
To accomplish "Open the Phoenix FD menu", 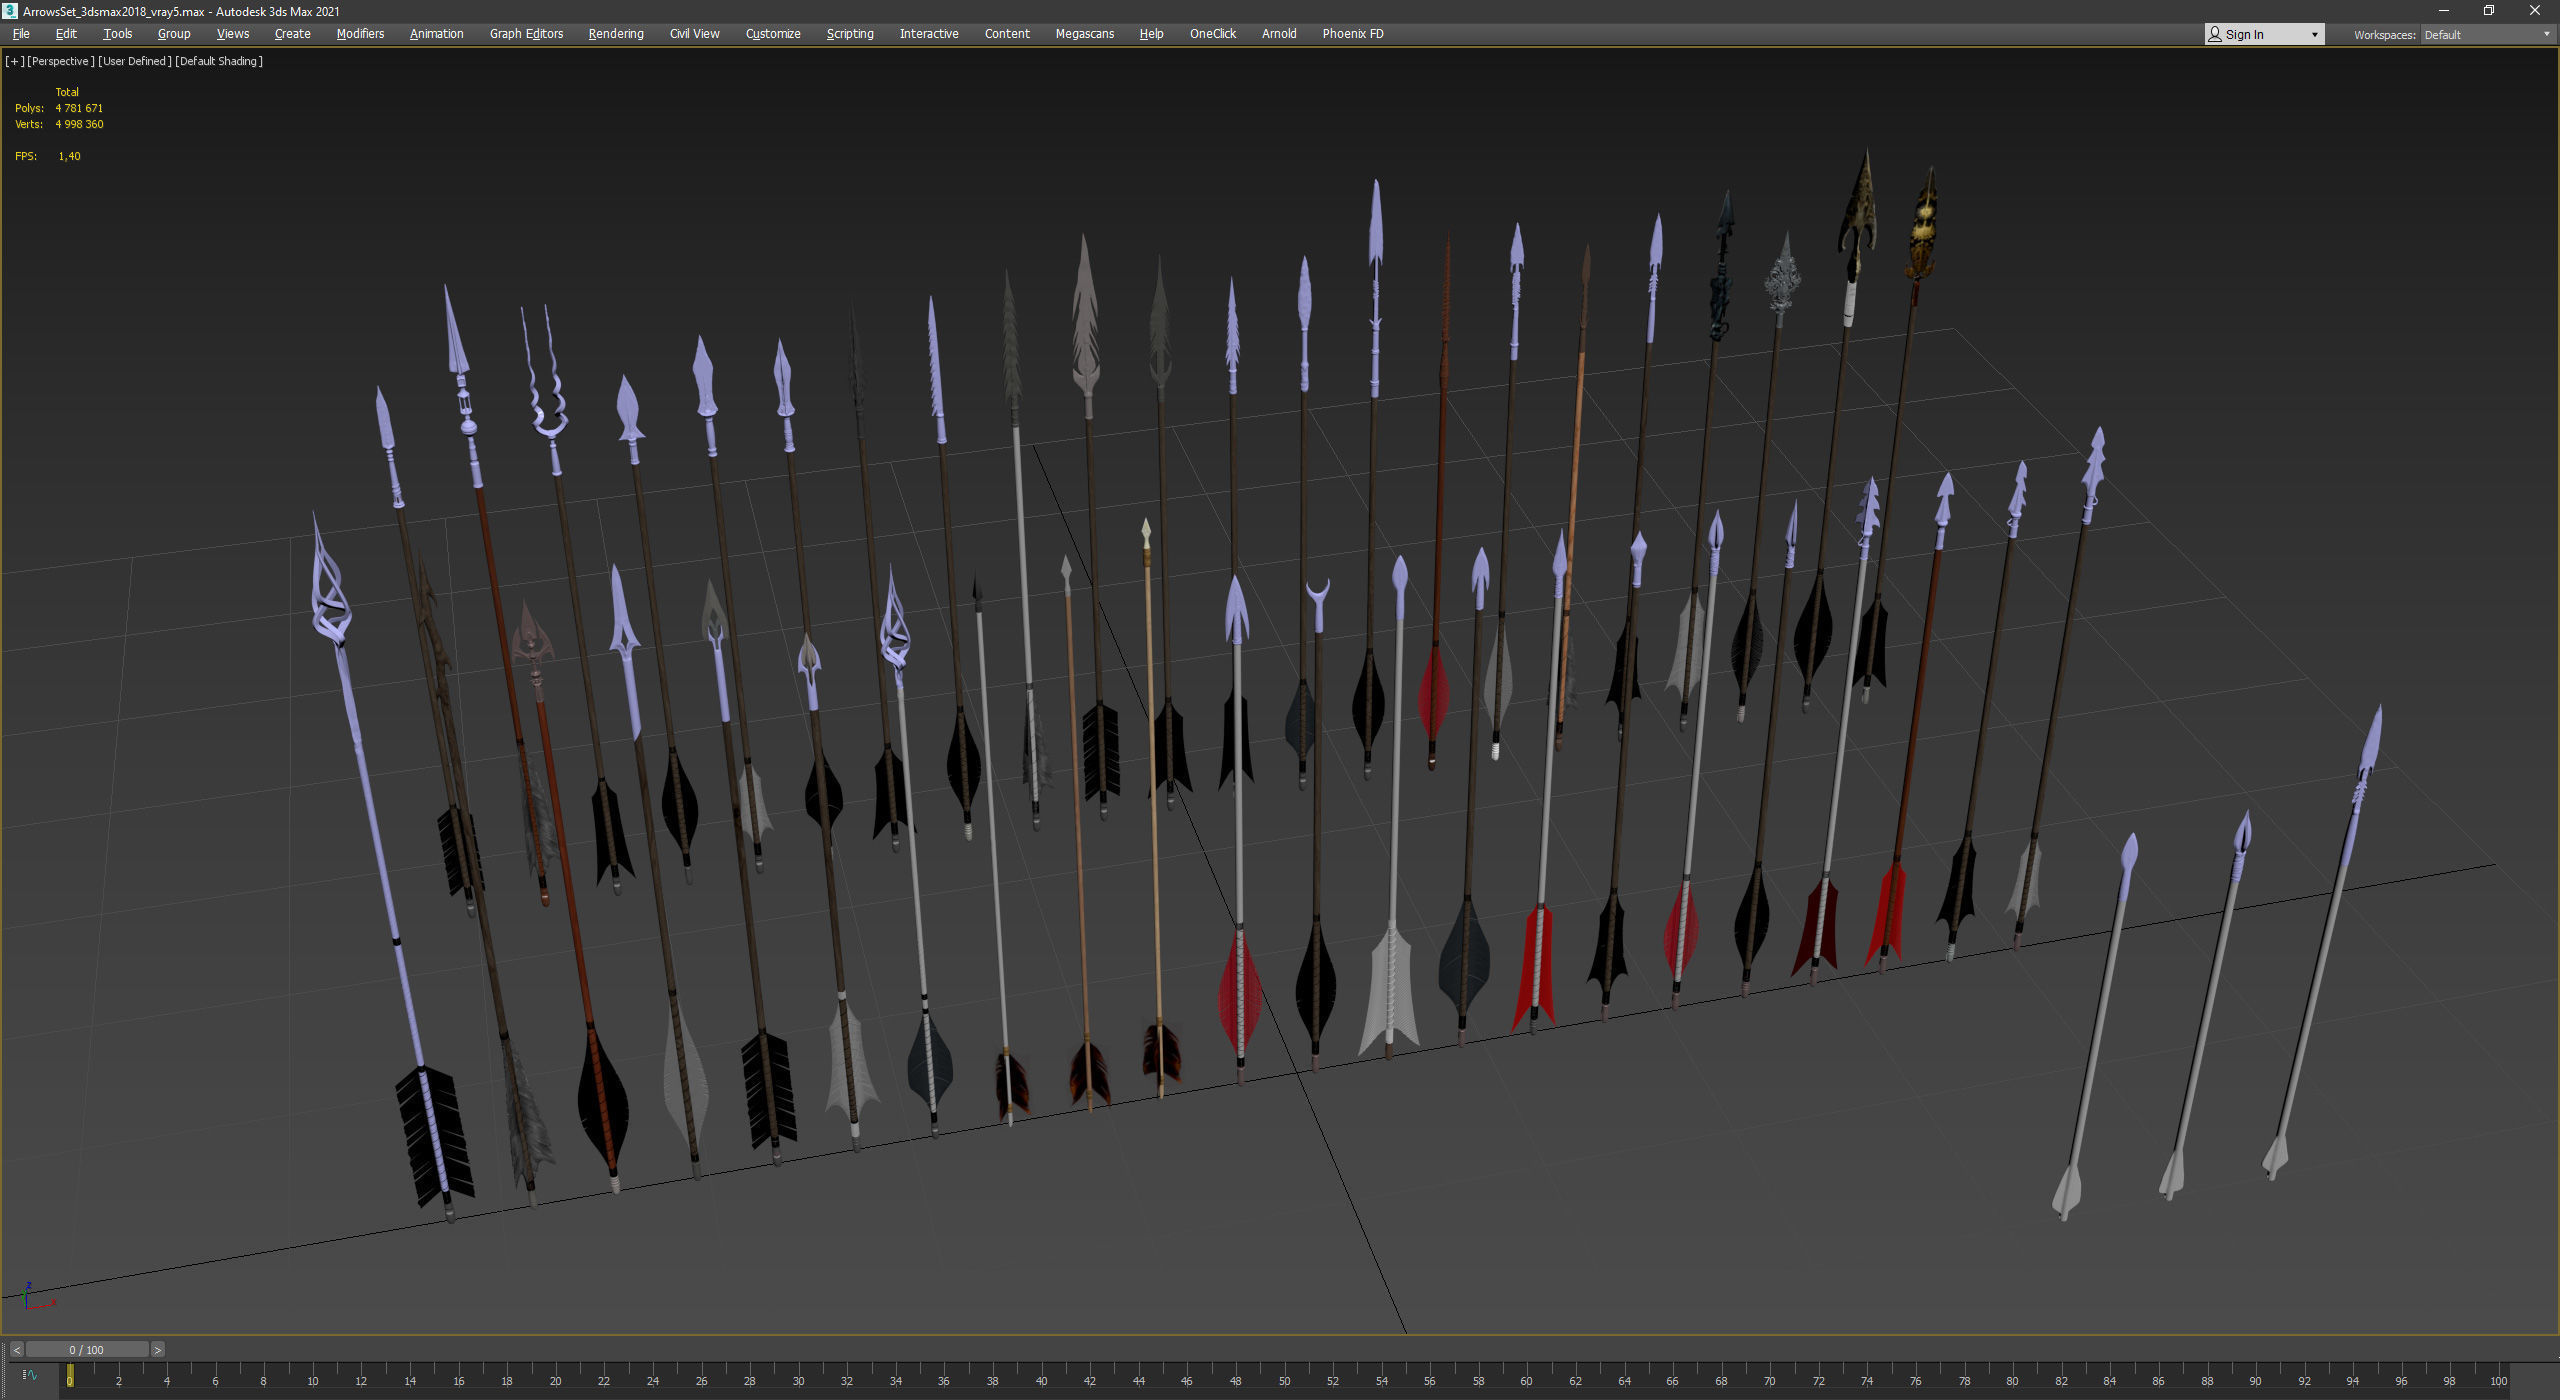I will click(1352, 34).
